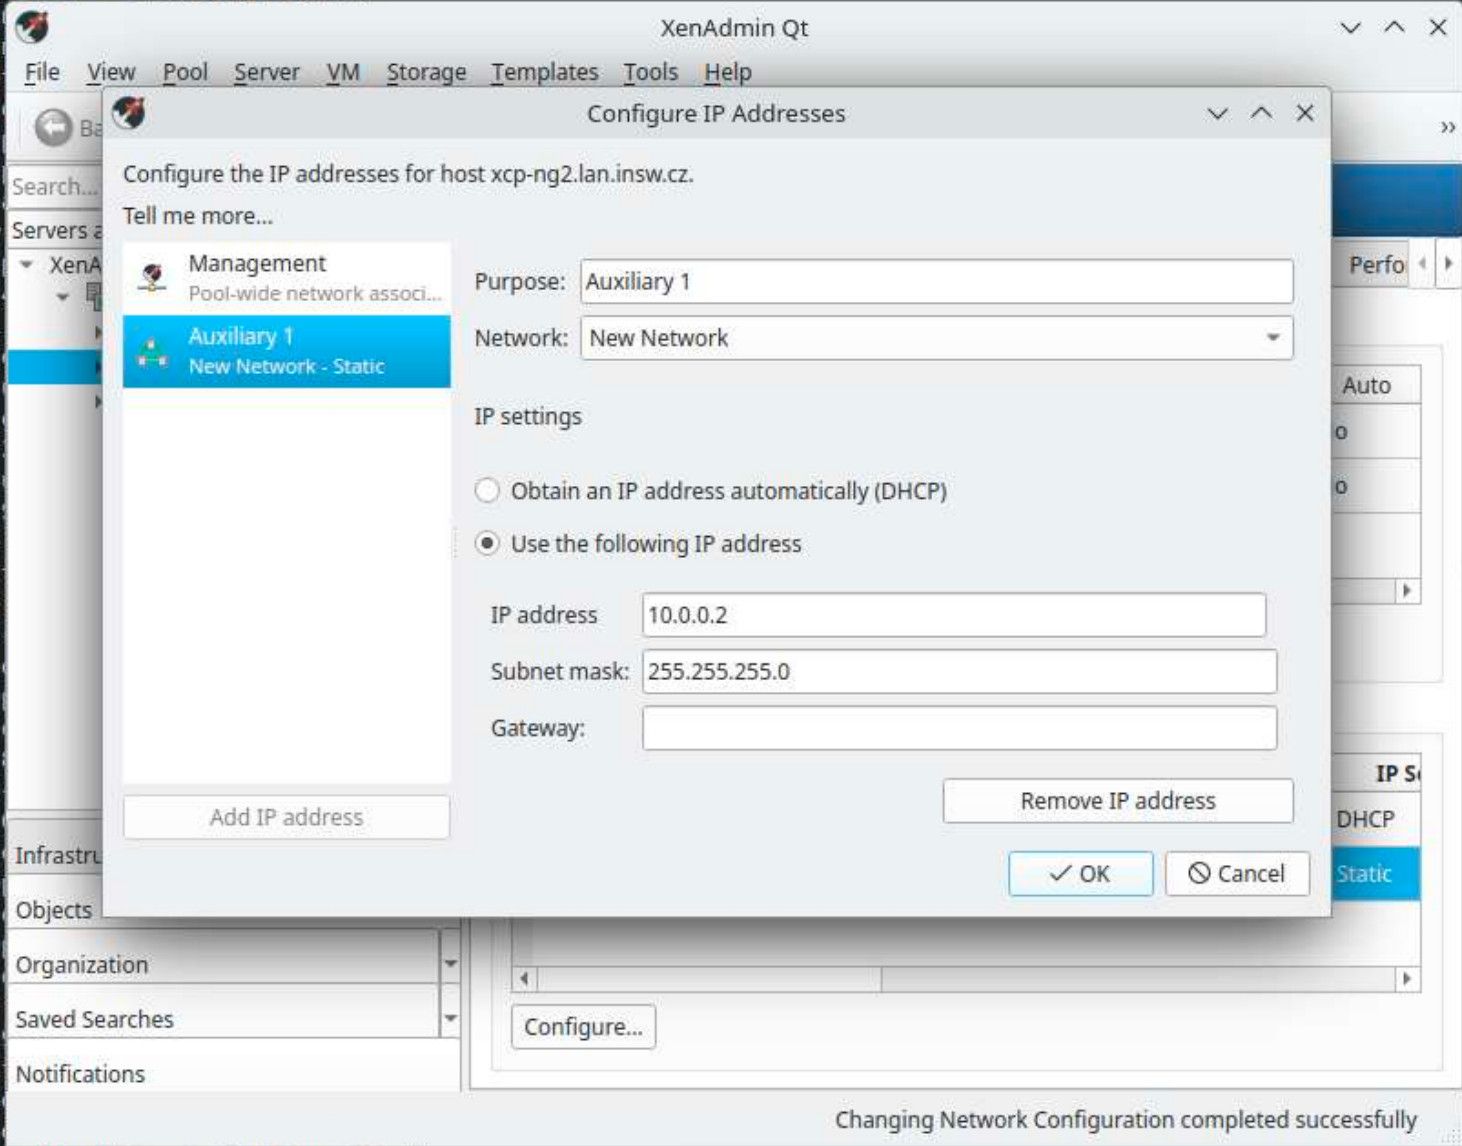Click the Back arrow toolbar icon
This screenshot has width=1462, height=1146.
(x=53, y=127)
